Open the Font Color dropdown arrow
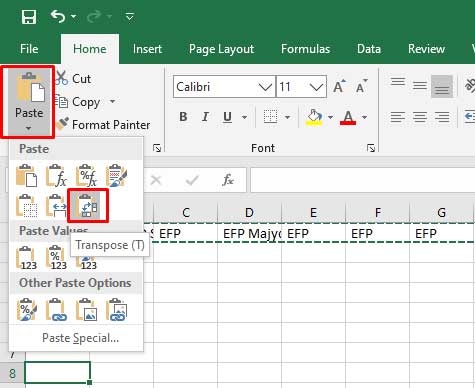 [364, 117]
